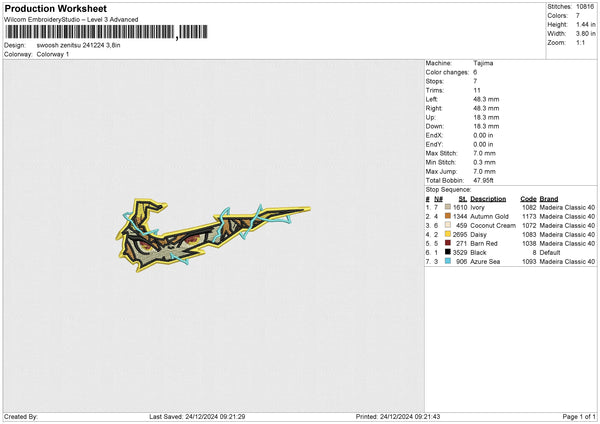Click the Trims value 11
Image resolution: width=600 pixels, height=424 pixels.
point(476,90)
